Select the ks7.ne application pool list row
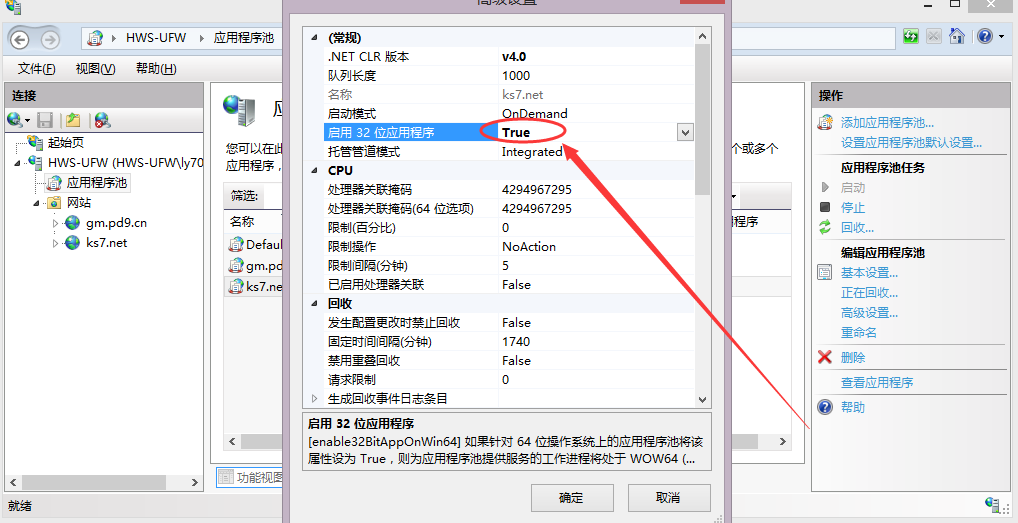The image size is (1018, 523). [x=254, y=286]
